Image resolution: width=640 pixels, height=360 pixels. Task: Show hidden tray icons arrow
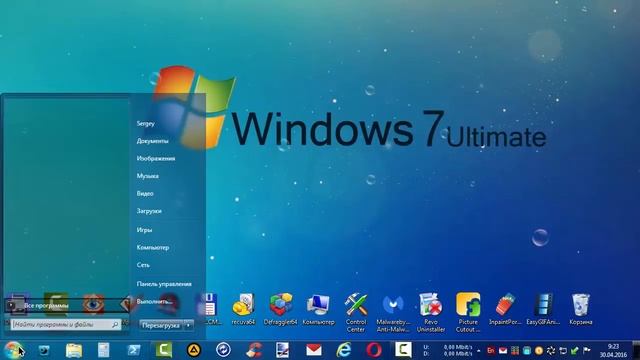pos(479,351)
